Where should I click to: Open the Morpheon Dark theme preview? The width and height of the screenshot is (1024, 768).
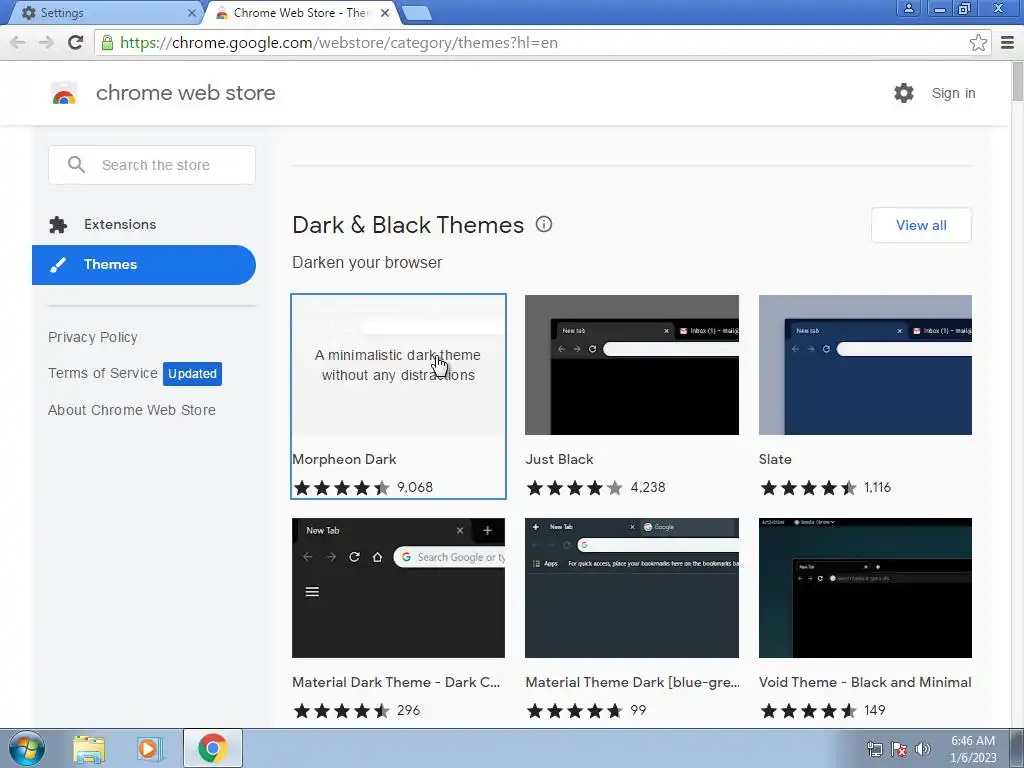coord(398,365)
